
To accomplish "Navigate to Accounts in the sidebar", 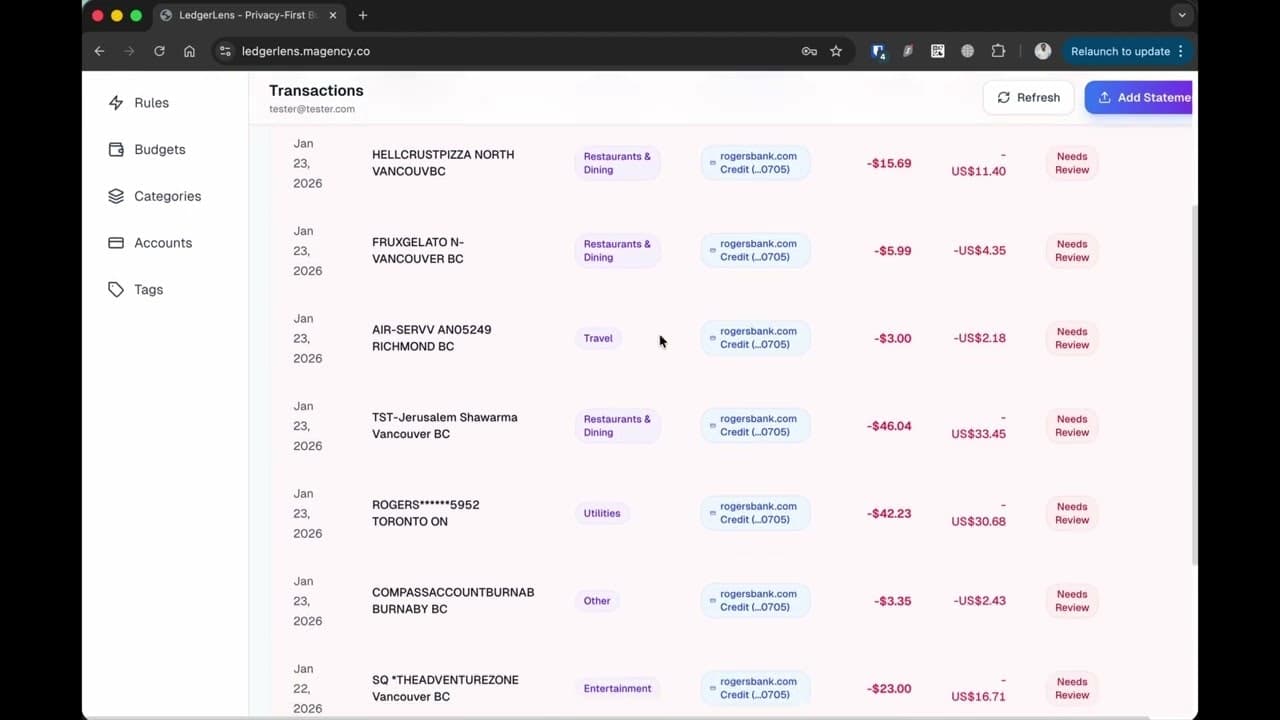I will click(x=162, y=242).
